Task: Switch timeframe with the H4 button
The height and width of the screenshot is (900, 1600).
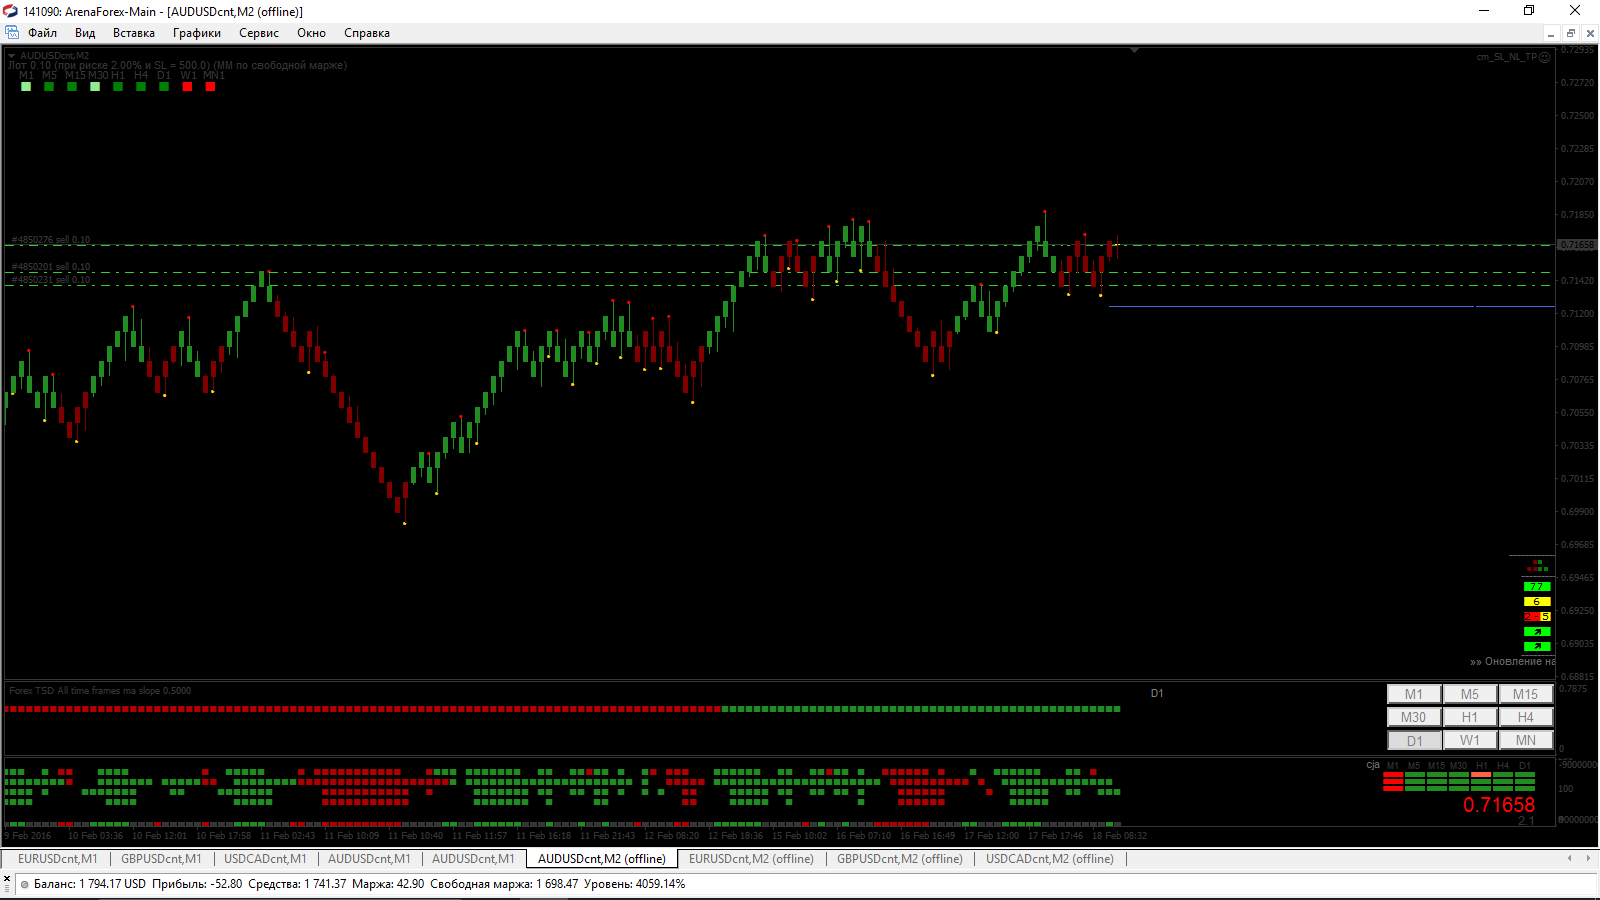Action: click(x=1526, y=717)
